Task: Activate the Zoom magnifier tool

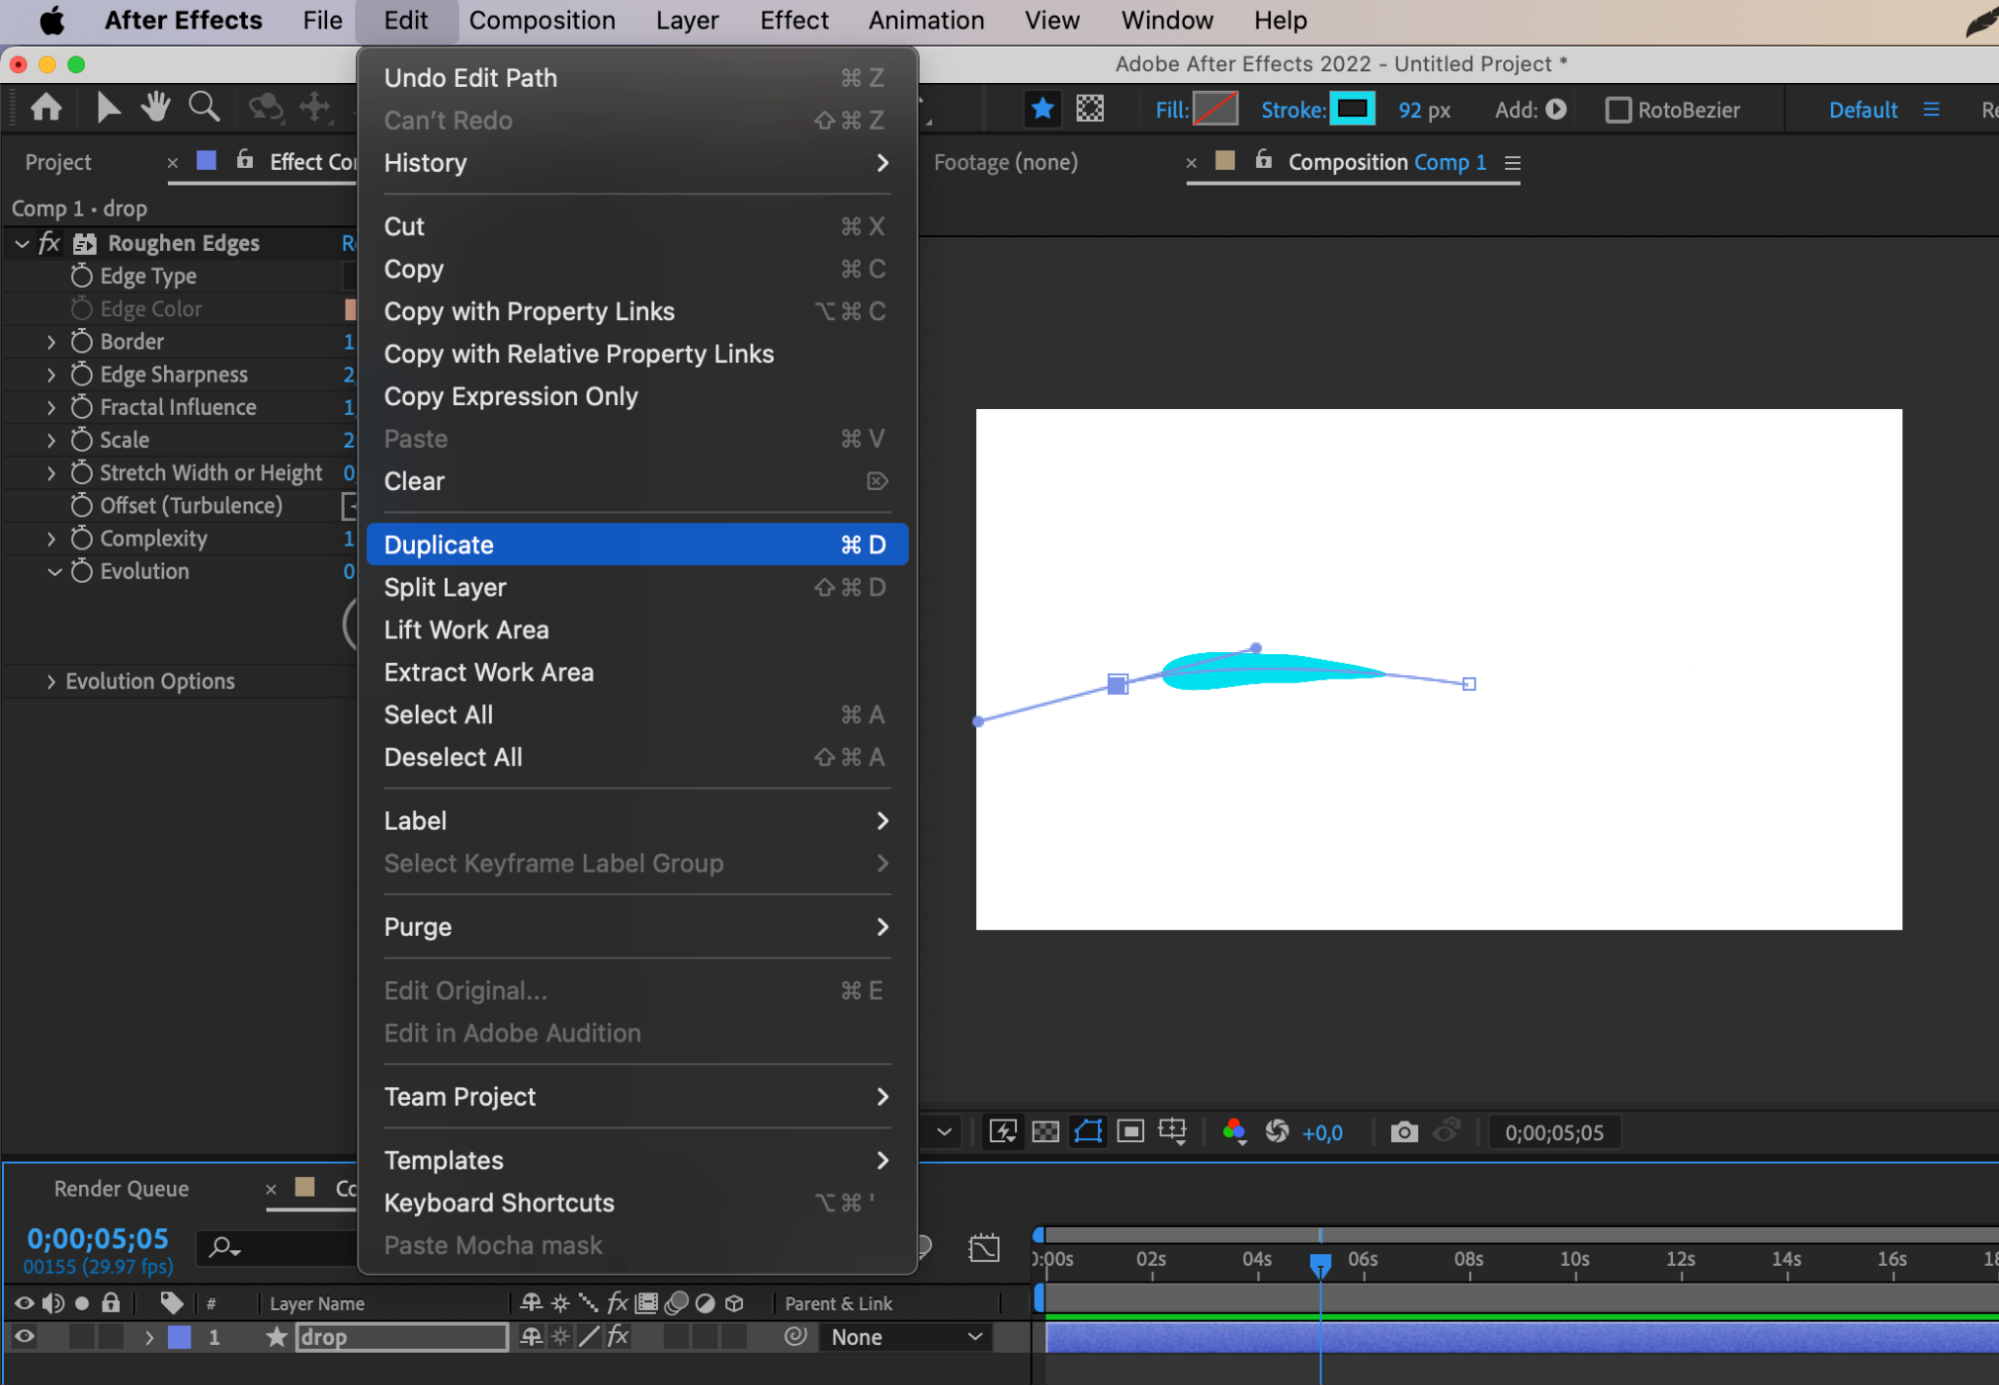Action: point(204,107)
